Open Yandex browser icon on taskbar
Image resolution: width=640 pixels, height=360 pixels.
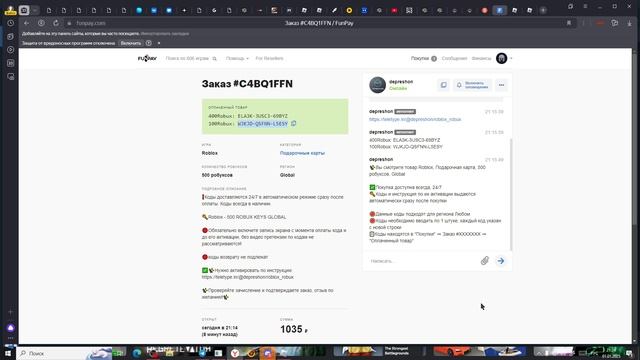pyautogui.click(x=235, y=353)
